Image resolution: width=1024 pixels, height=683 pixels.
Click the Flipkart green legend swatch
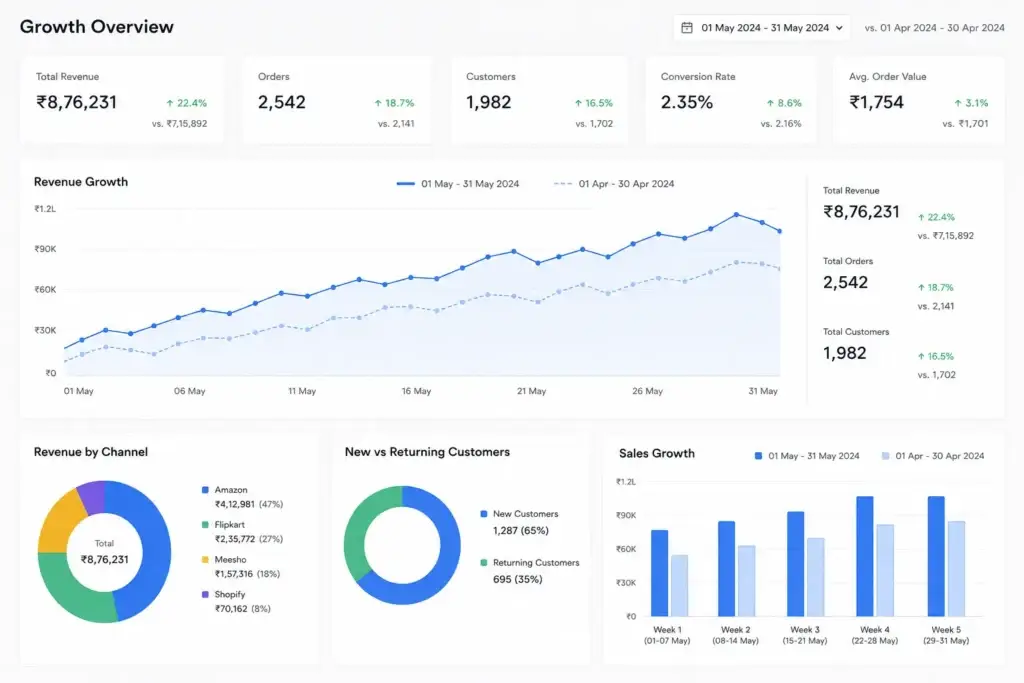point(205,524)
